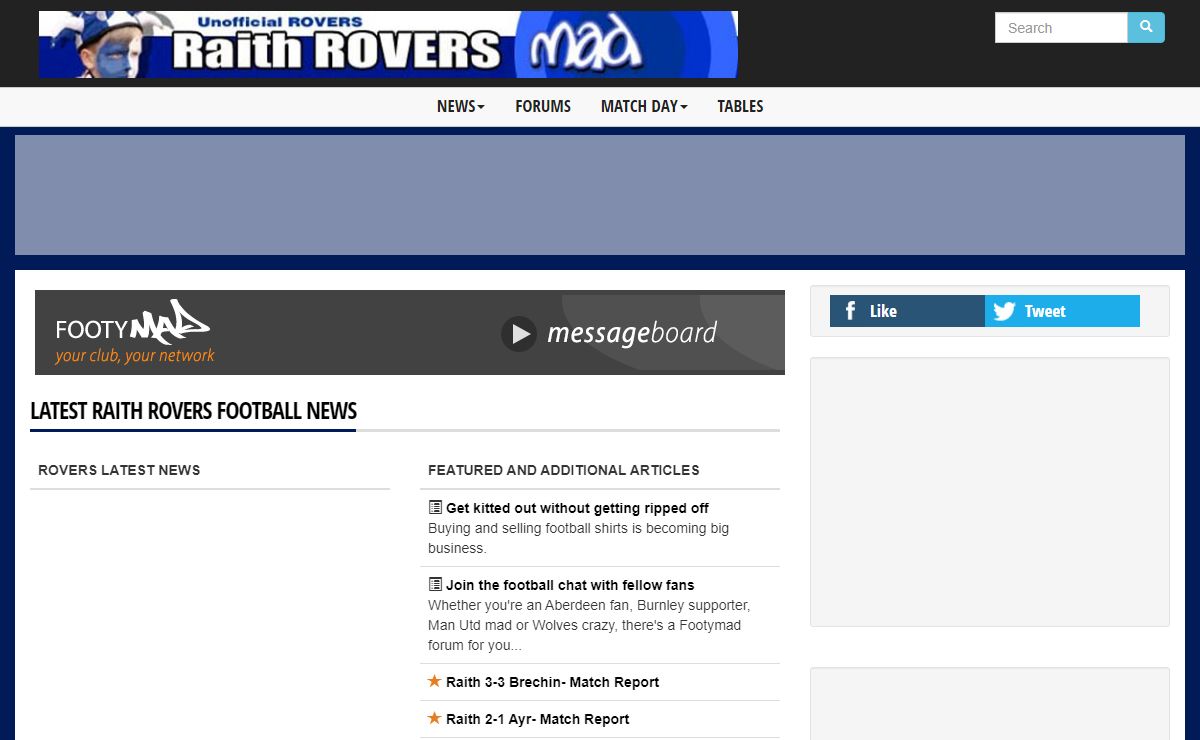Click the 'FEATURED AND ADDITIONAL ARTICLES' heading
Image resolution: width=1200 pixels, height=740 pixels.
point(564,470)
